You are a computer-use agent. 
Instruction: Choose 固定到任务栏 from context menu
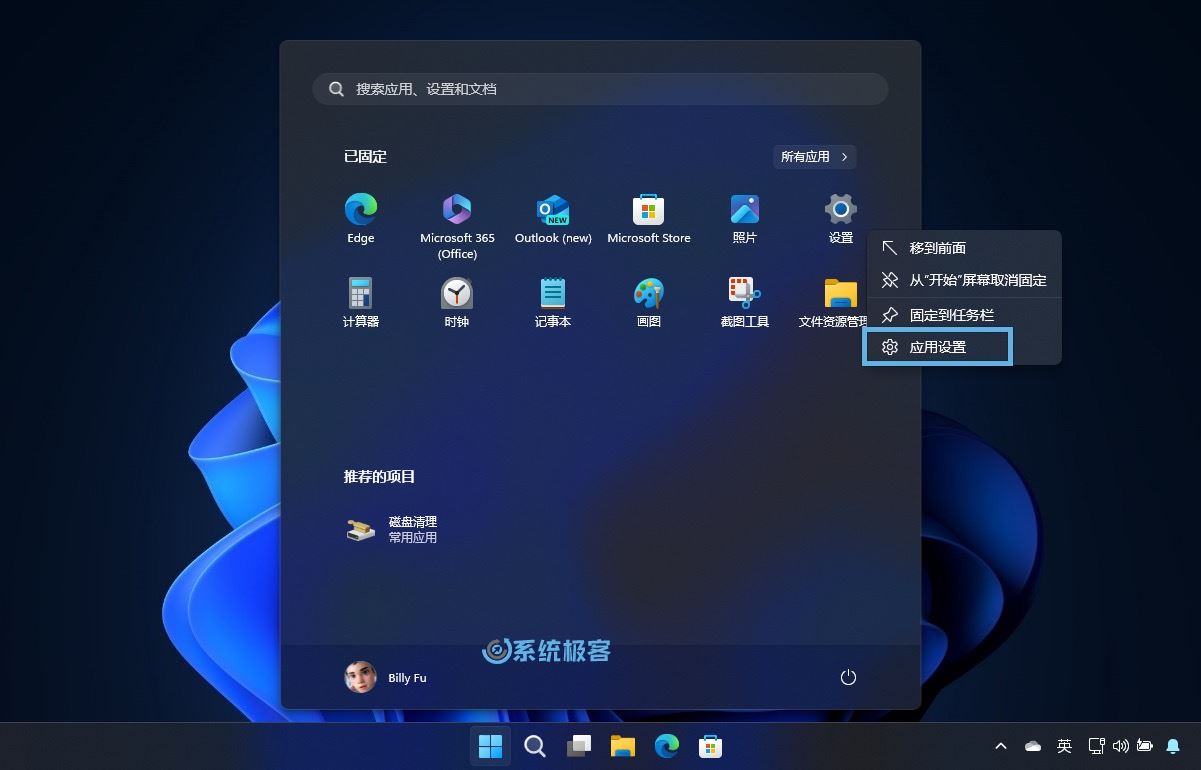951,315
